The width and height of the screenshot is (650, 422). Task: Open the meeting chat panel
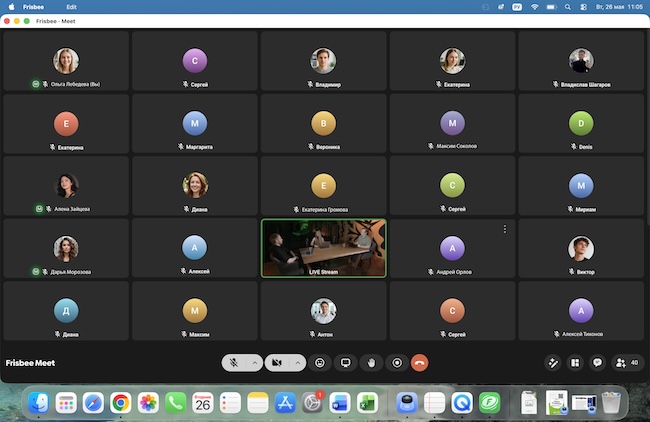pyautogui.click(x=597, y=363)
